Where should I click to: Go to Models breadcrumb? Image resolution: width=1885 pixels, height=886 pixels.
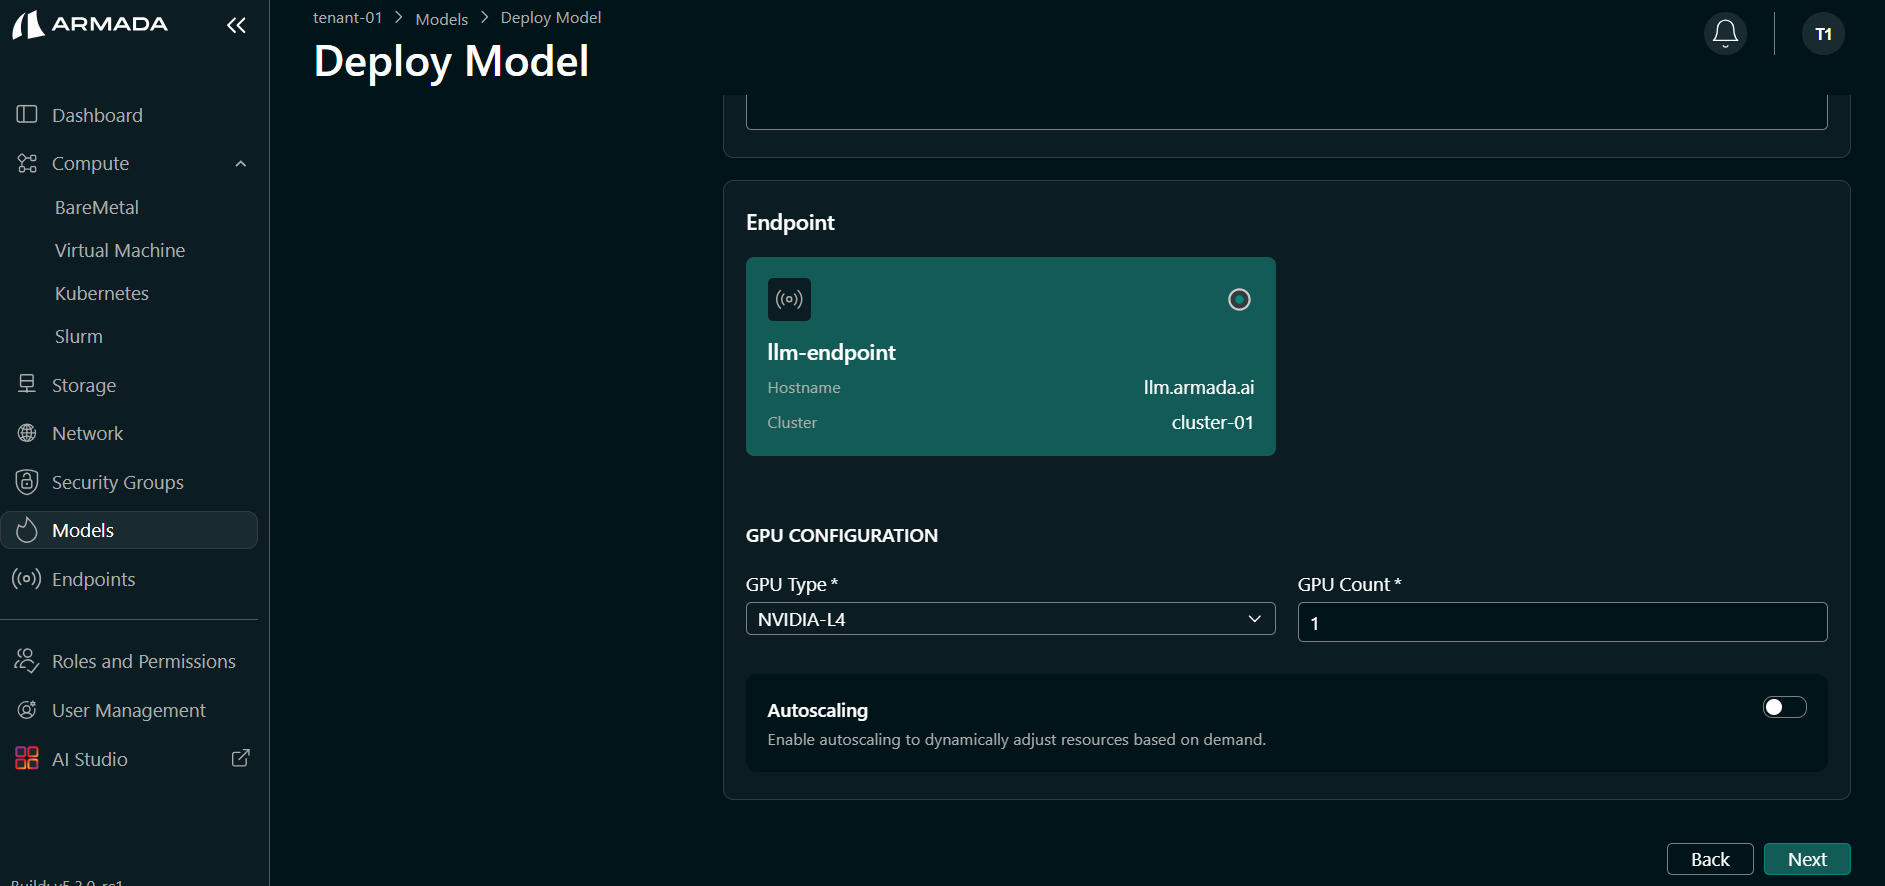442,19
